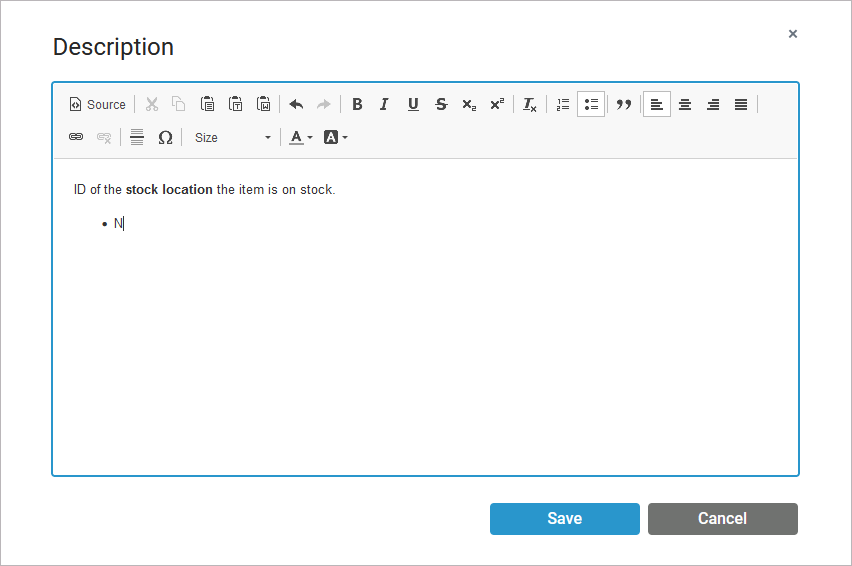Remove formatting with the Tx icon
Image resolution: width=852 pixels, height=566 pixels.
(530, 104)
